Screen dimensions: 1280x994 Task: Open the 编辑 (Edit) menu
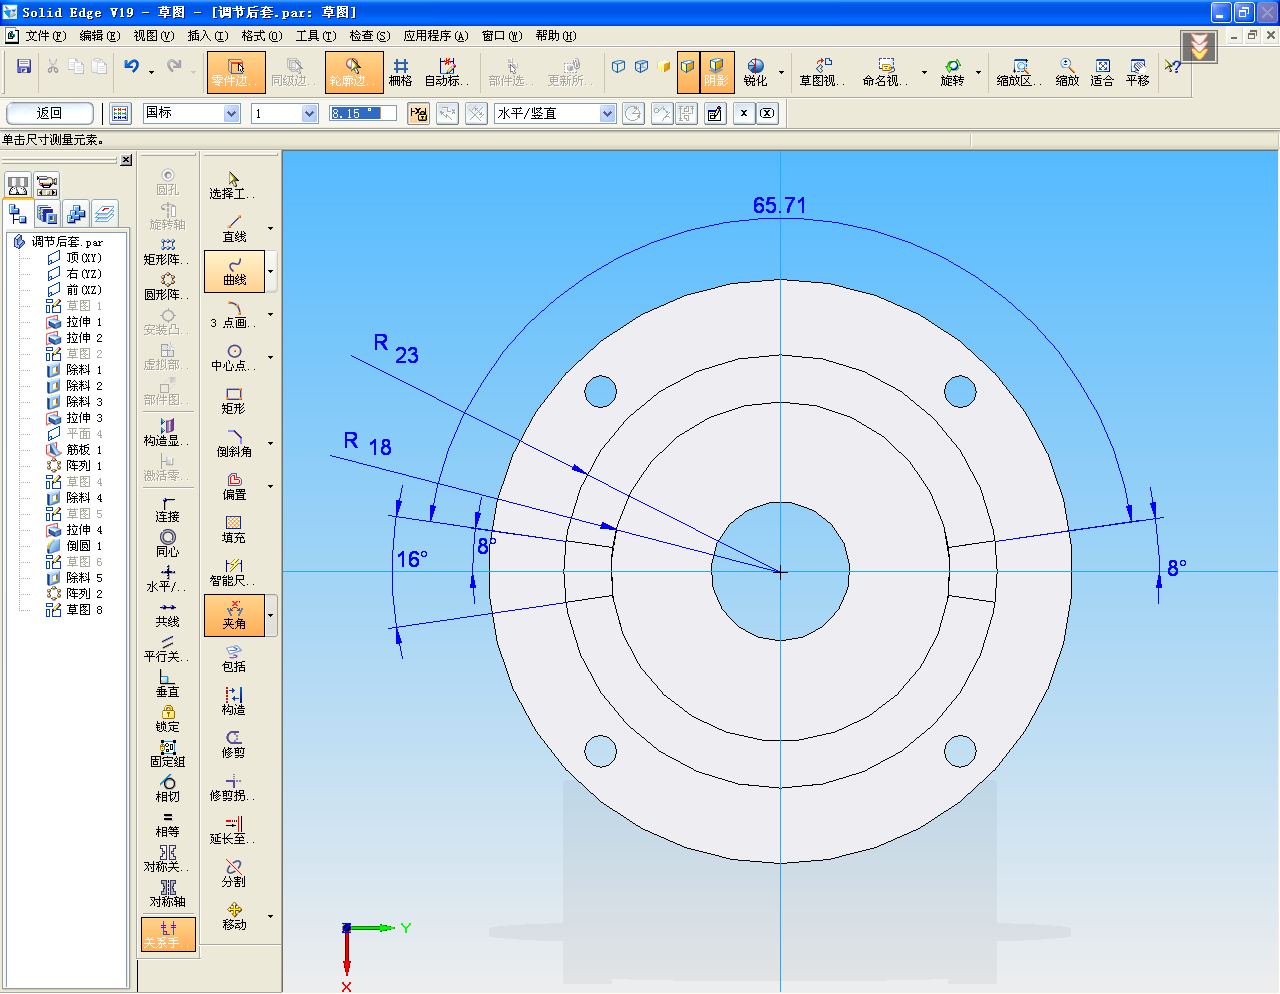pyautogui.click(x=99, y=35)
